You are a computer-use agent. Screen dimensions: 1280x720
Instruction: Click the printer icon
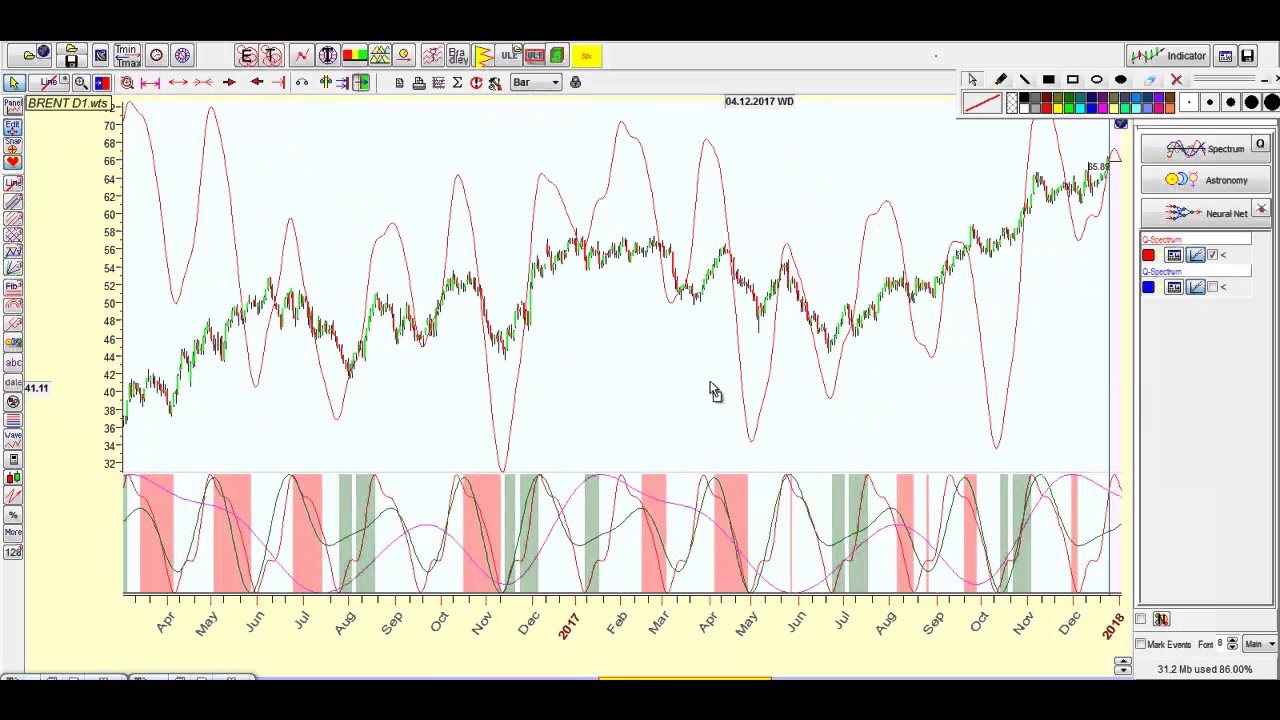pyautogui.click(x=419, y=83)
